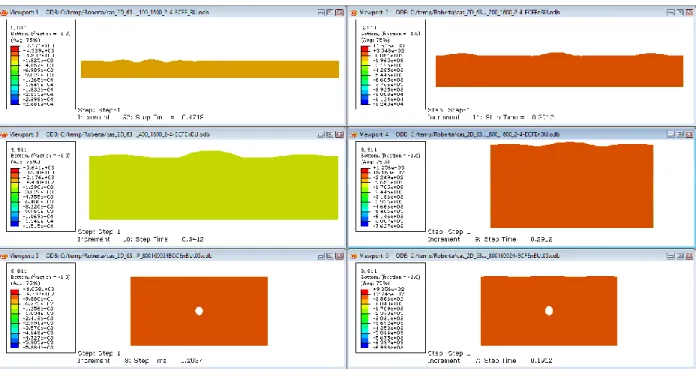
Task: Activate Viewport 4 by its title text
Action: click(459, 134)
